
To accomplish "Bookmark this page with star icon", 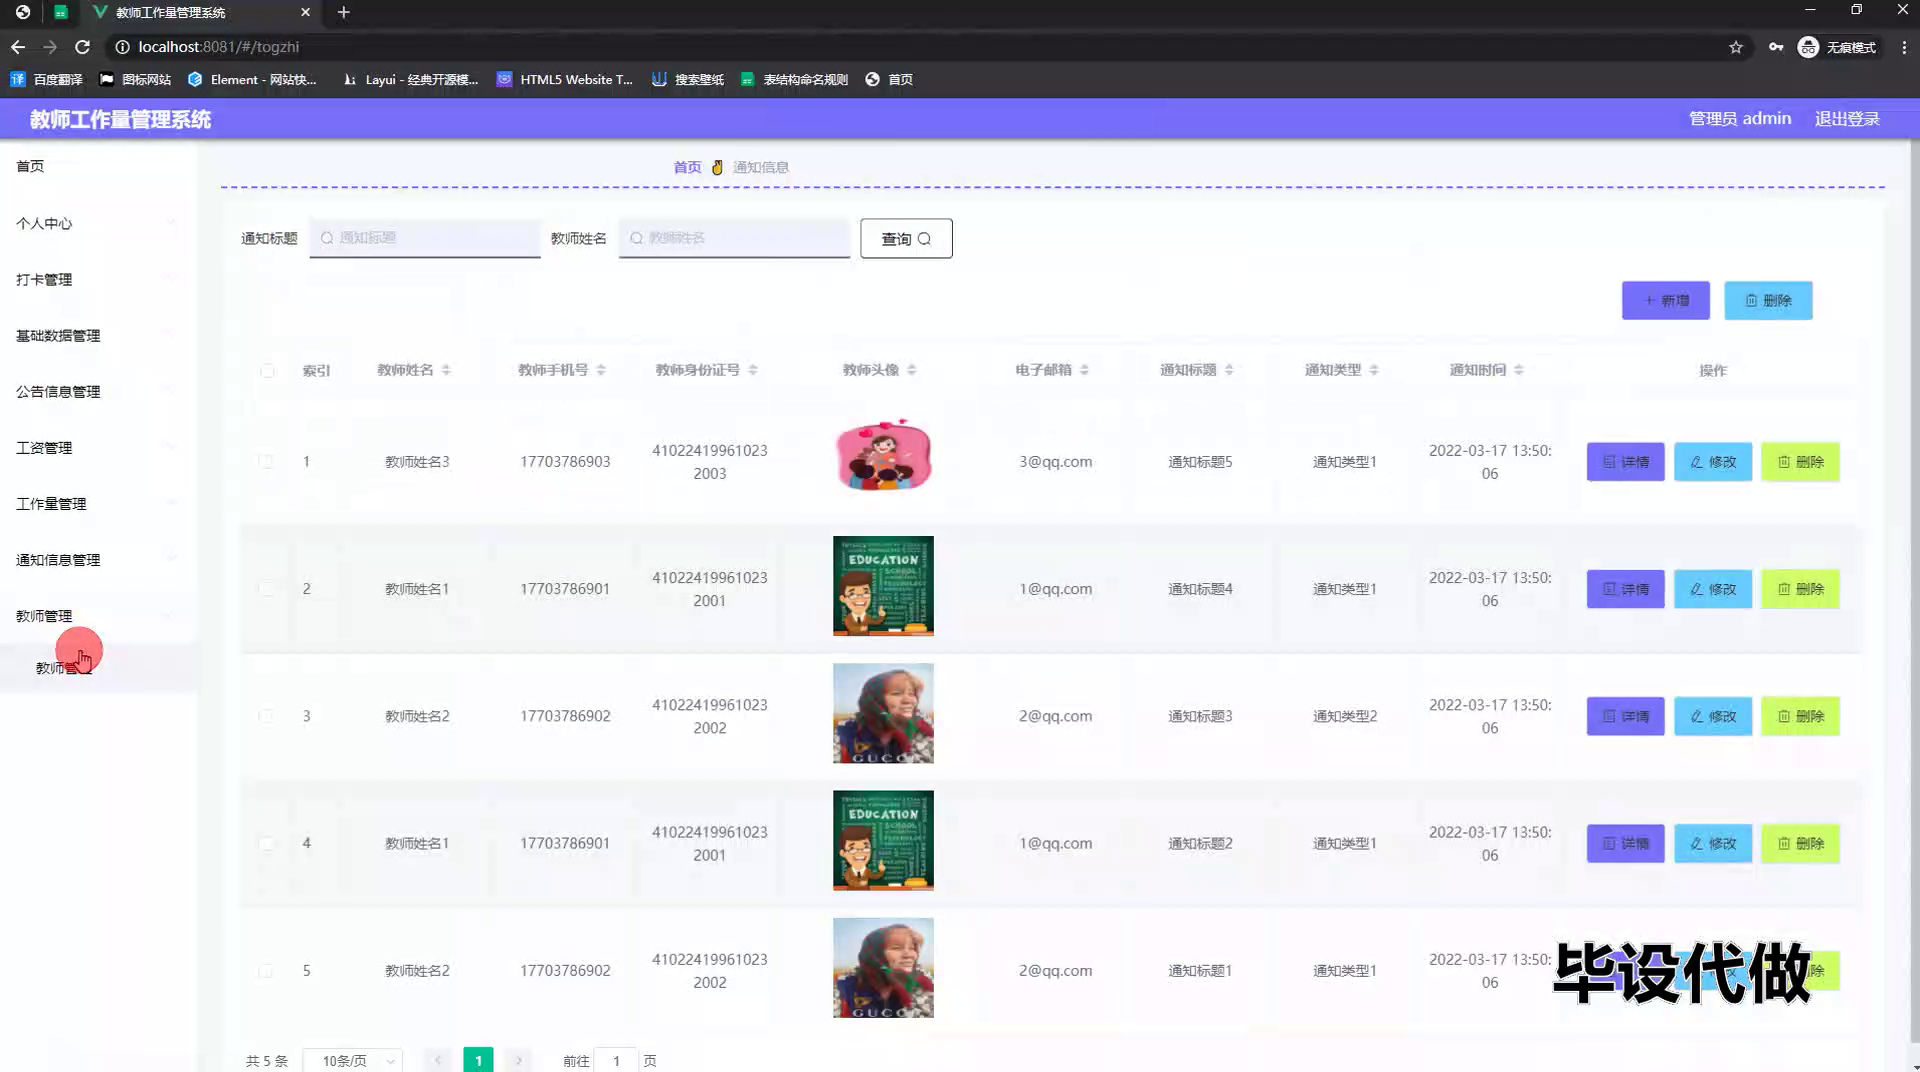I will click(x=1736, y=47).
